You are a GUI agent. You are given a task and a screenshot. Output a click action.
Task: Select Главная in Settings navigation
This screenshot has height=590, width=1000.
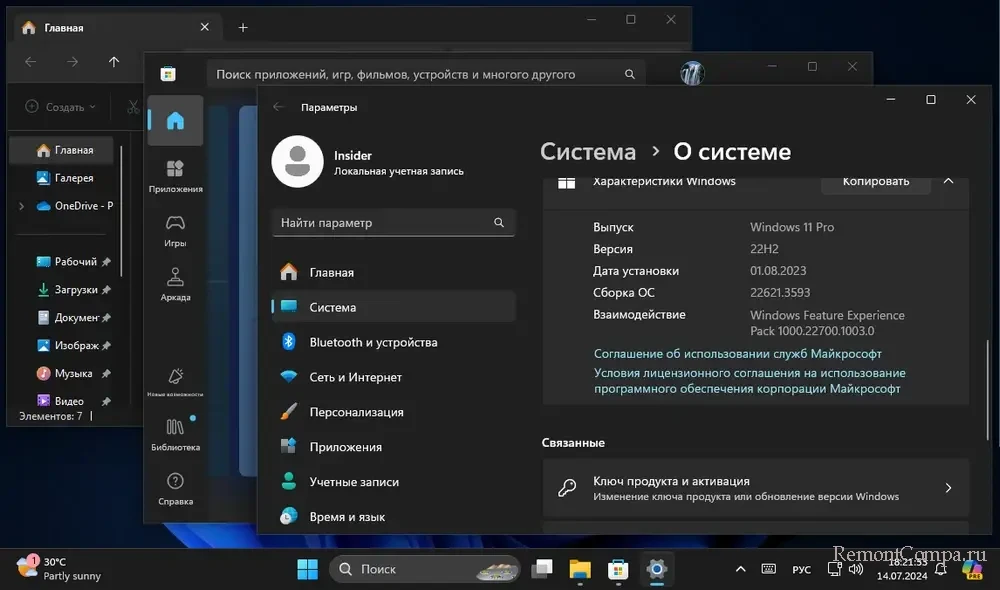[393, 272]
